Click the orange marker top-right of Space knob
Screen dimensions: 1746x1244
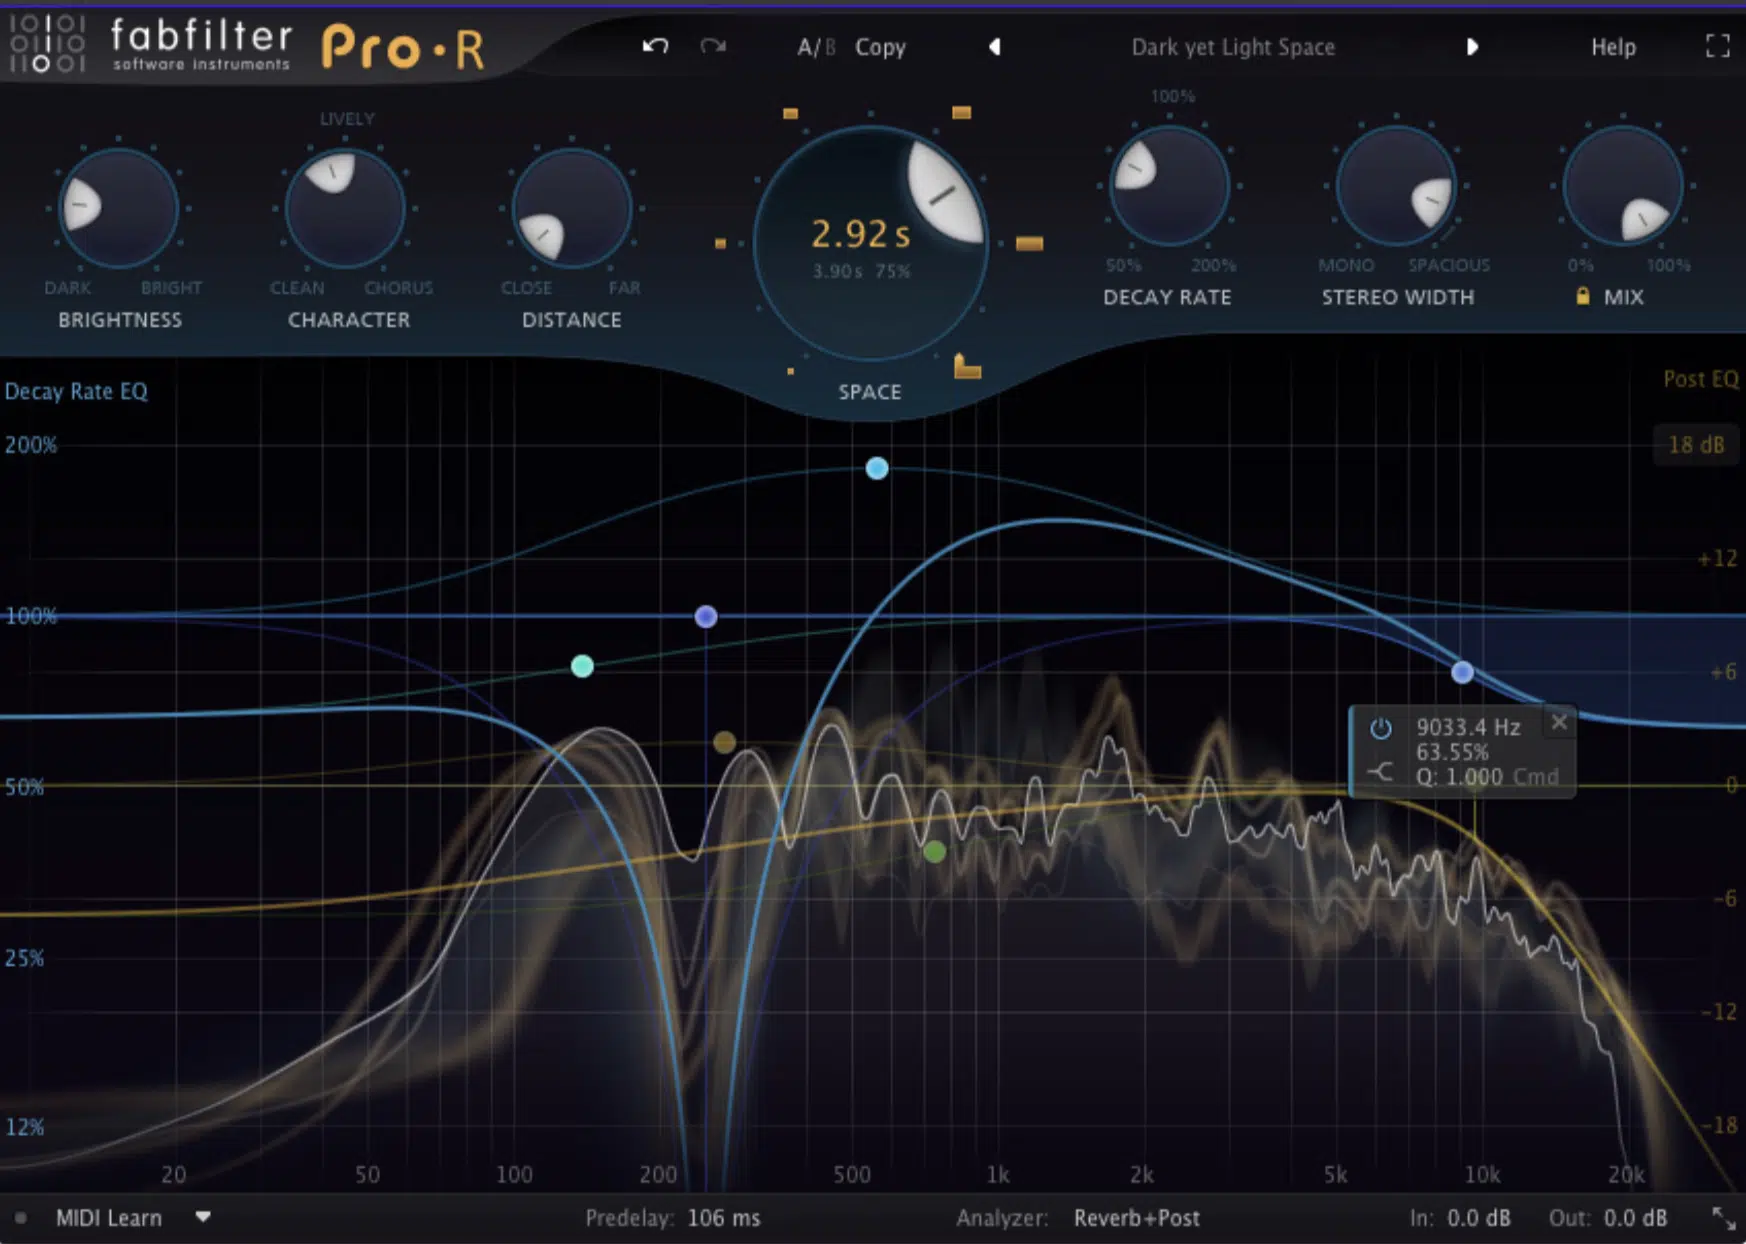tap(961, 112)
